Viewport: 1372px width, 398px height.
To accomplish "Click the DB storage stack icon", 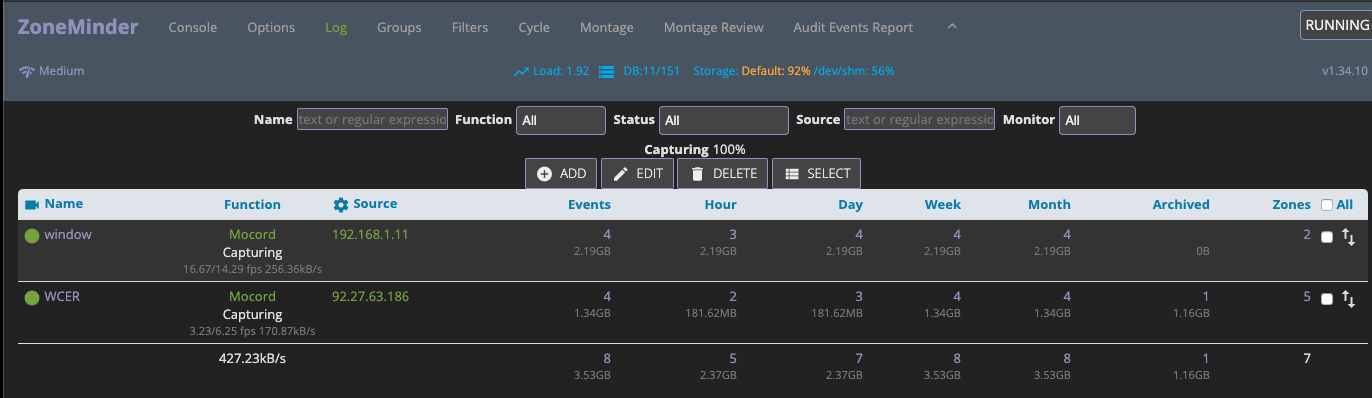I will pos(606,72).
